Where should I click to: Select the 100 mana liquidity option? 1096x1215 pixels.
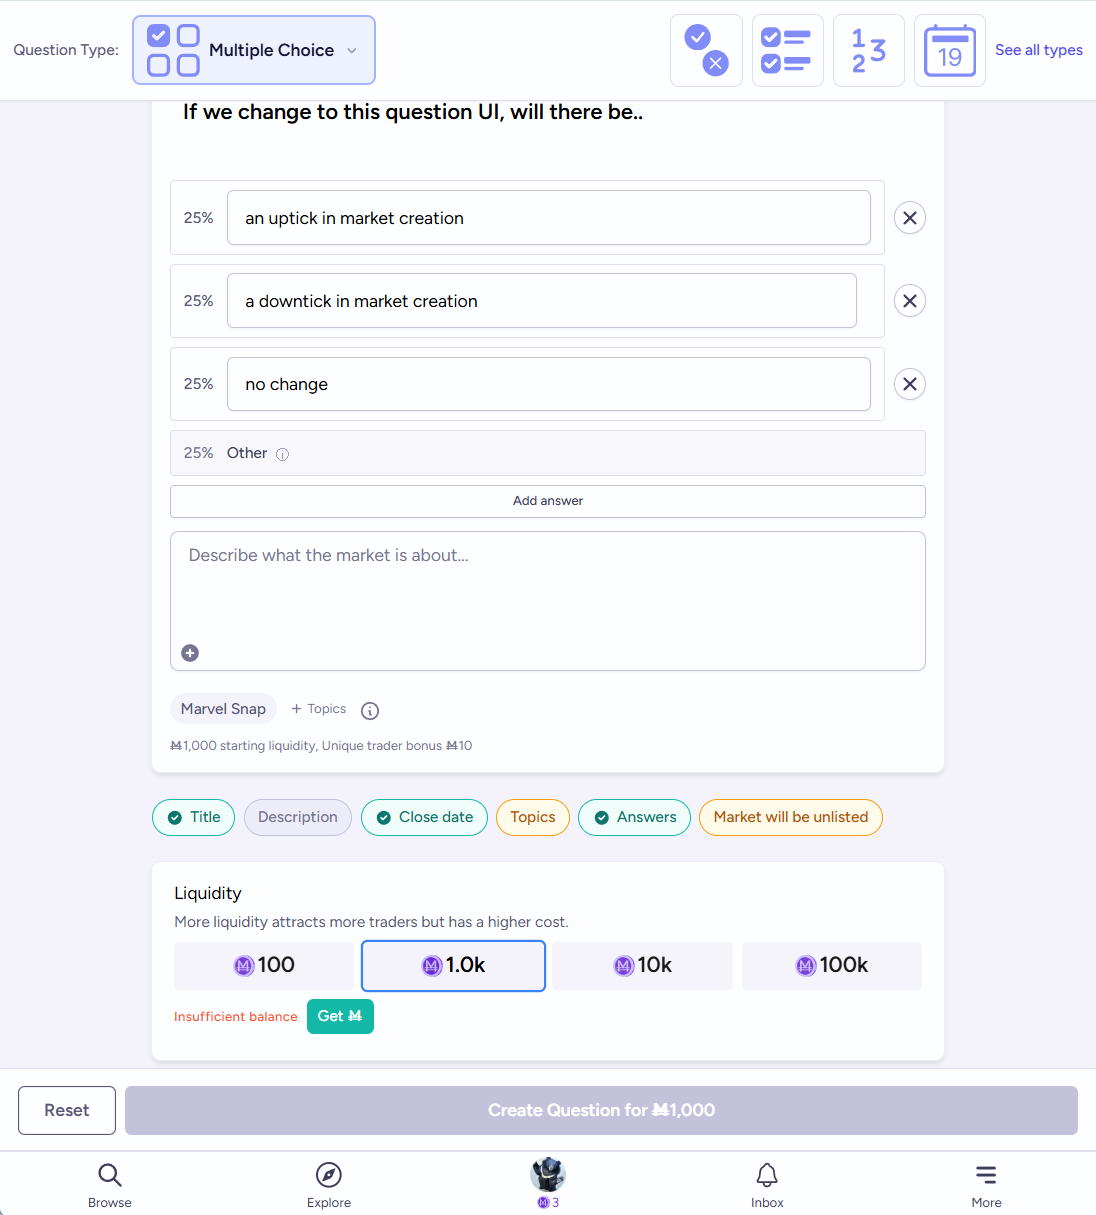(x=264, y=965)
